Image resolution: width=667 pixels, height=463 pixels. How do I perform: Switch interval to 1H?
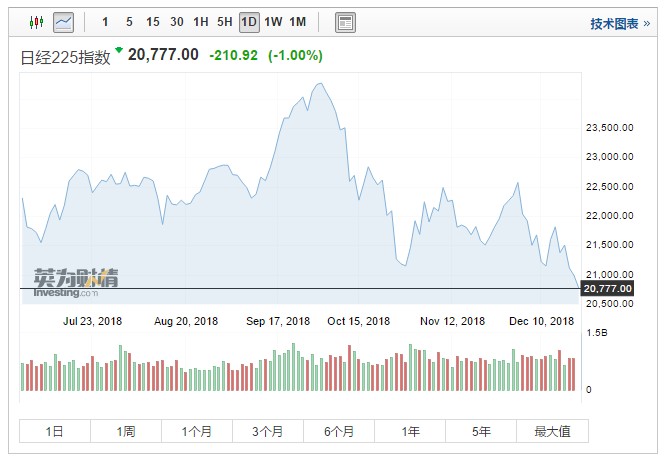coord(201,22)
